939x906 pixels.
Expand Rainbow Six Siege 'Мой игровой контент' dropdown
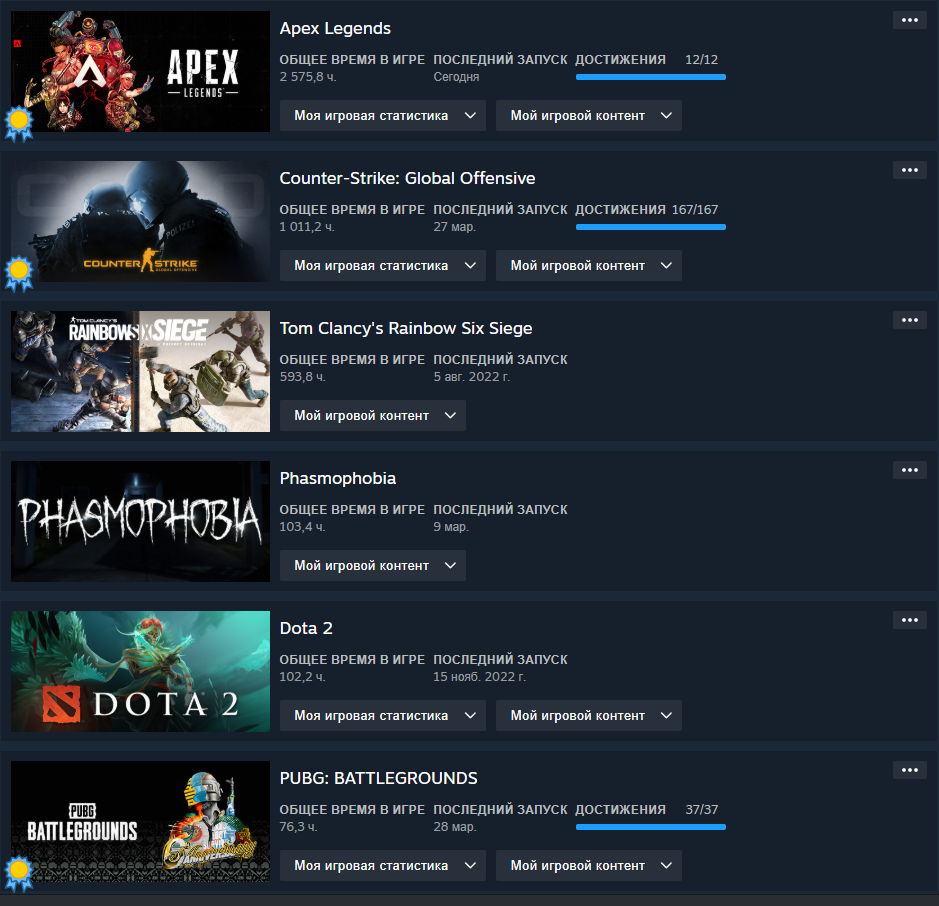pyautogui.click(x=372, y=416)
